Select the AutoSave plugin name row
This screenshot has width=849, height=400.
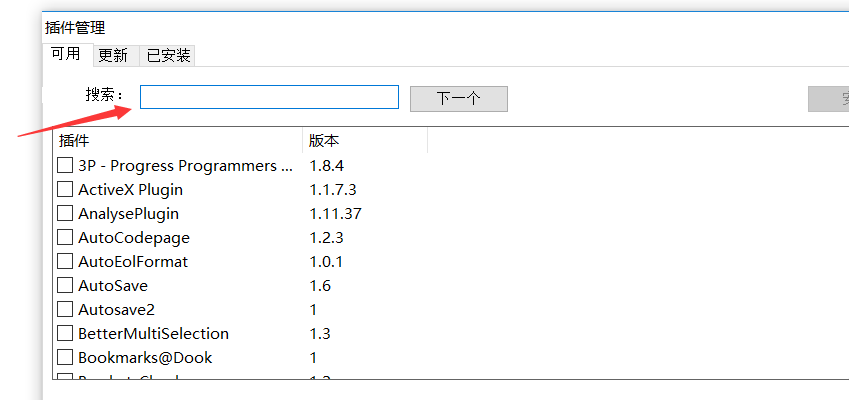point(113,286)
